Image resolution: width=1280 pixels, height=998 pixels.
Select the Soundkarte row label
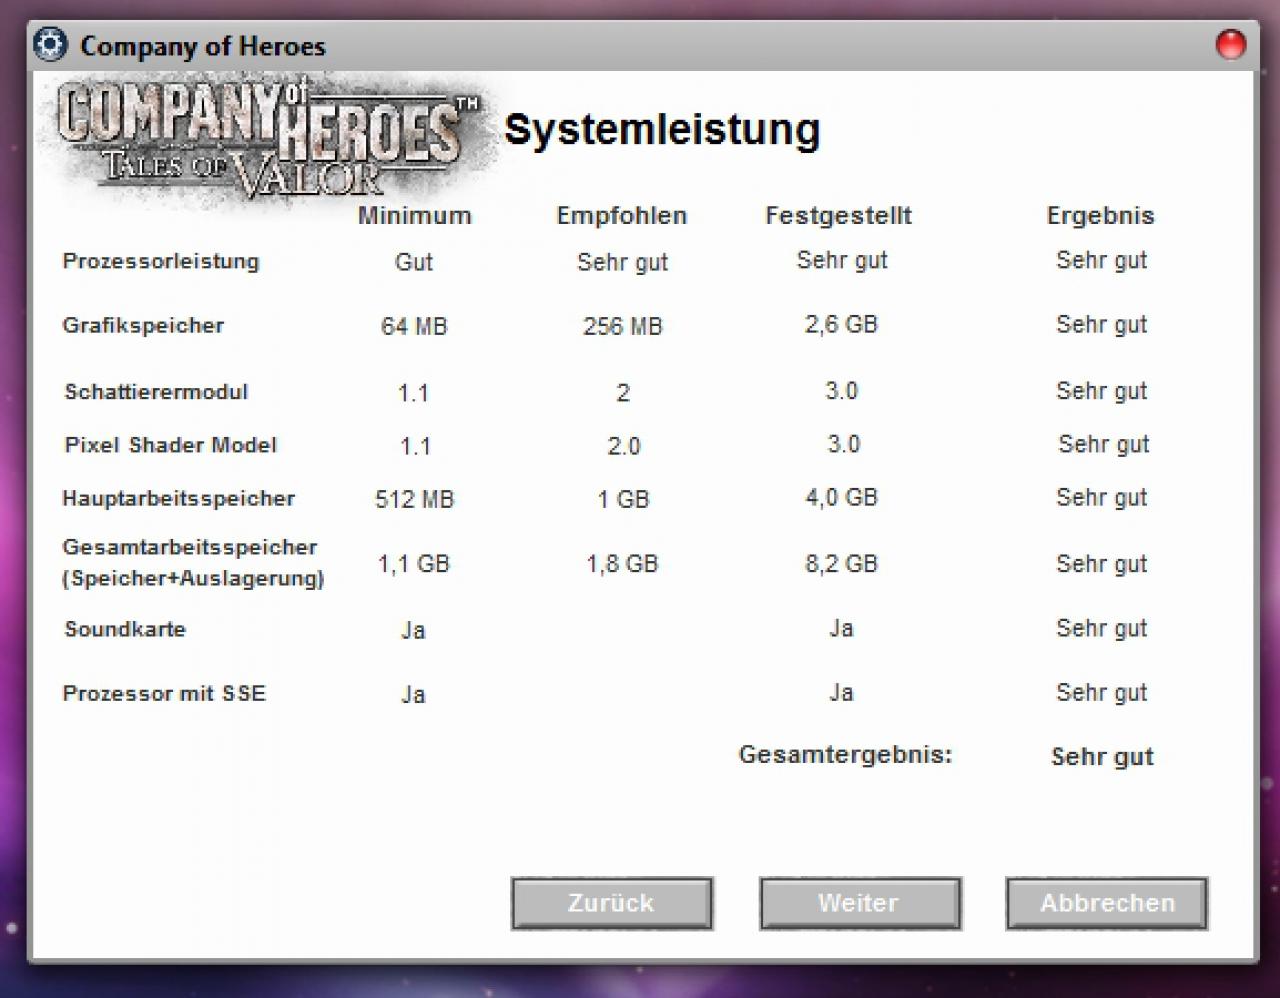pos(125,629)
